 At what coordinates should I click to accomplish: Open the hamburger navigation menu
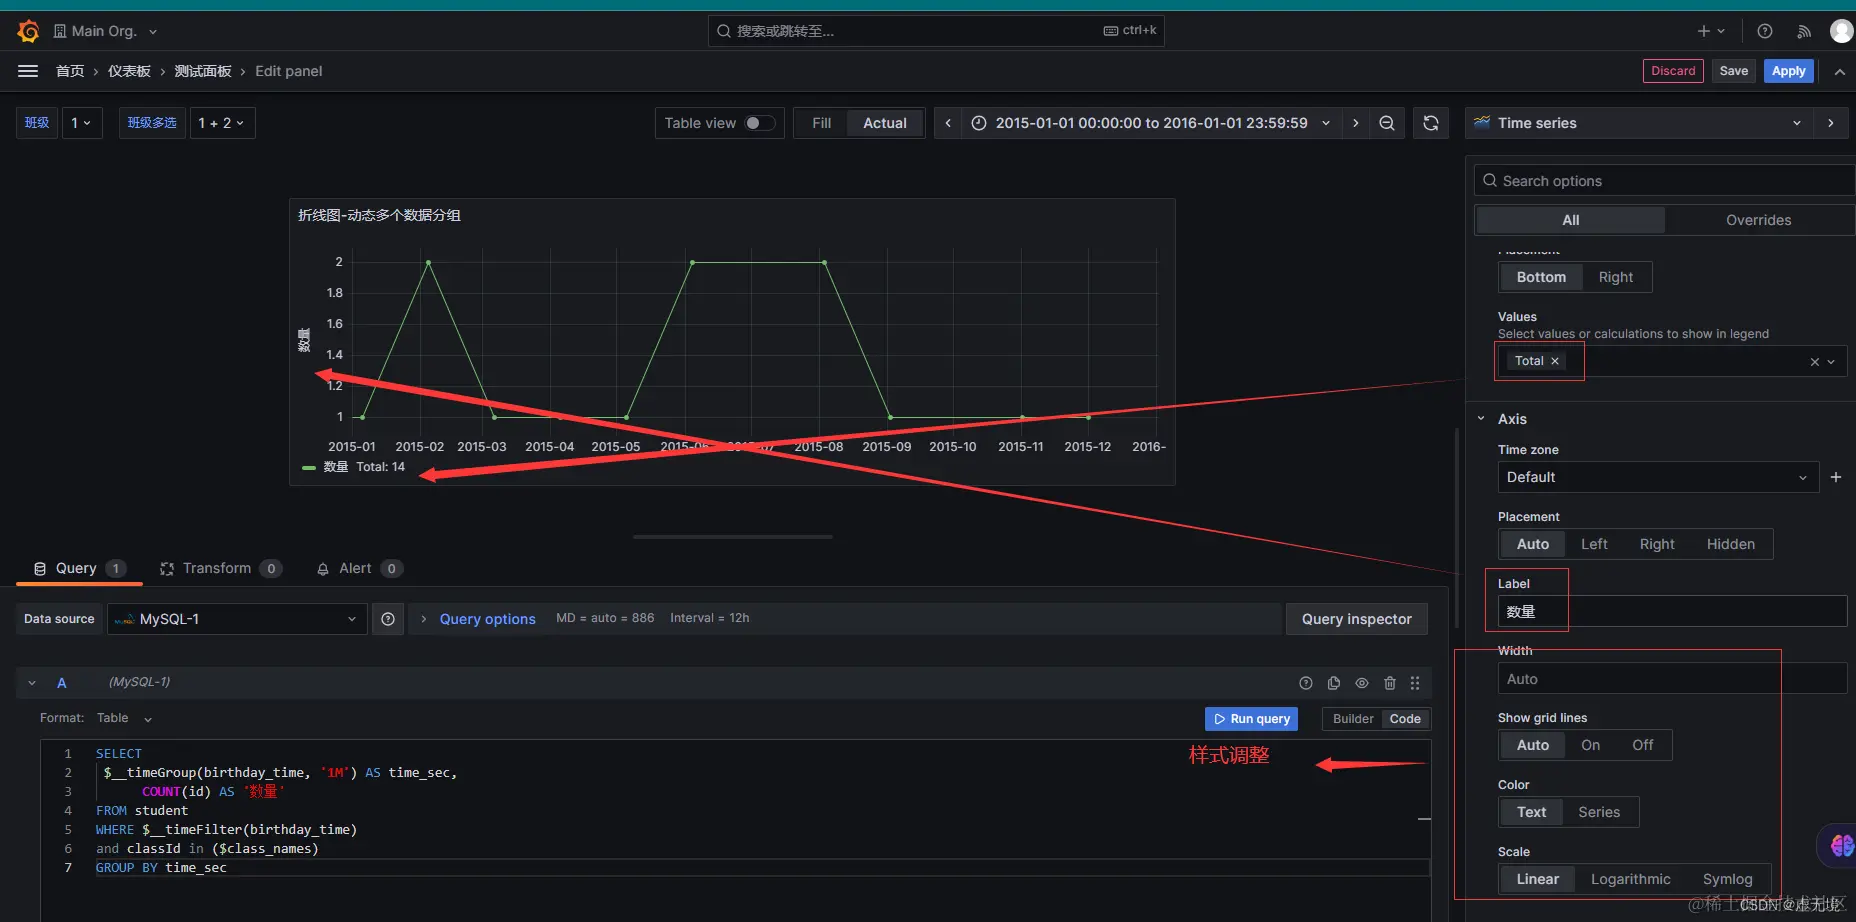coord(28,71)
